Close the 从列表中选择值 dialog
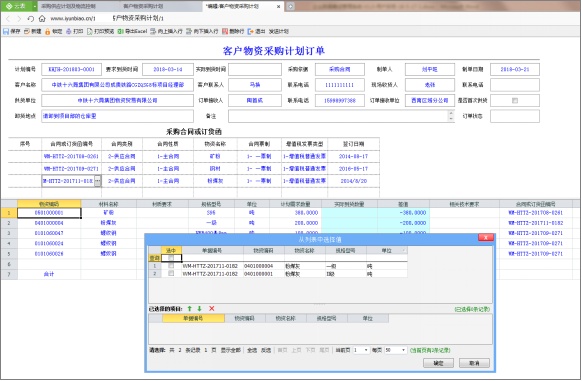Viewport: 582px width, 381px height. click(x=485, y=238)
